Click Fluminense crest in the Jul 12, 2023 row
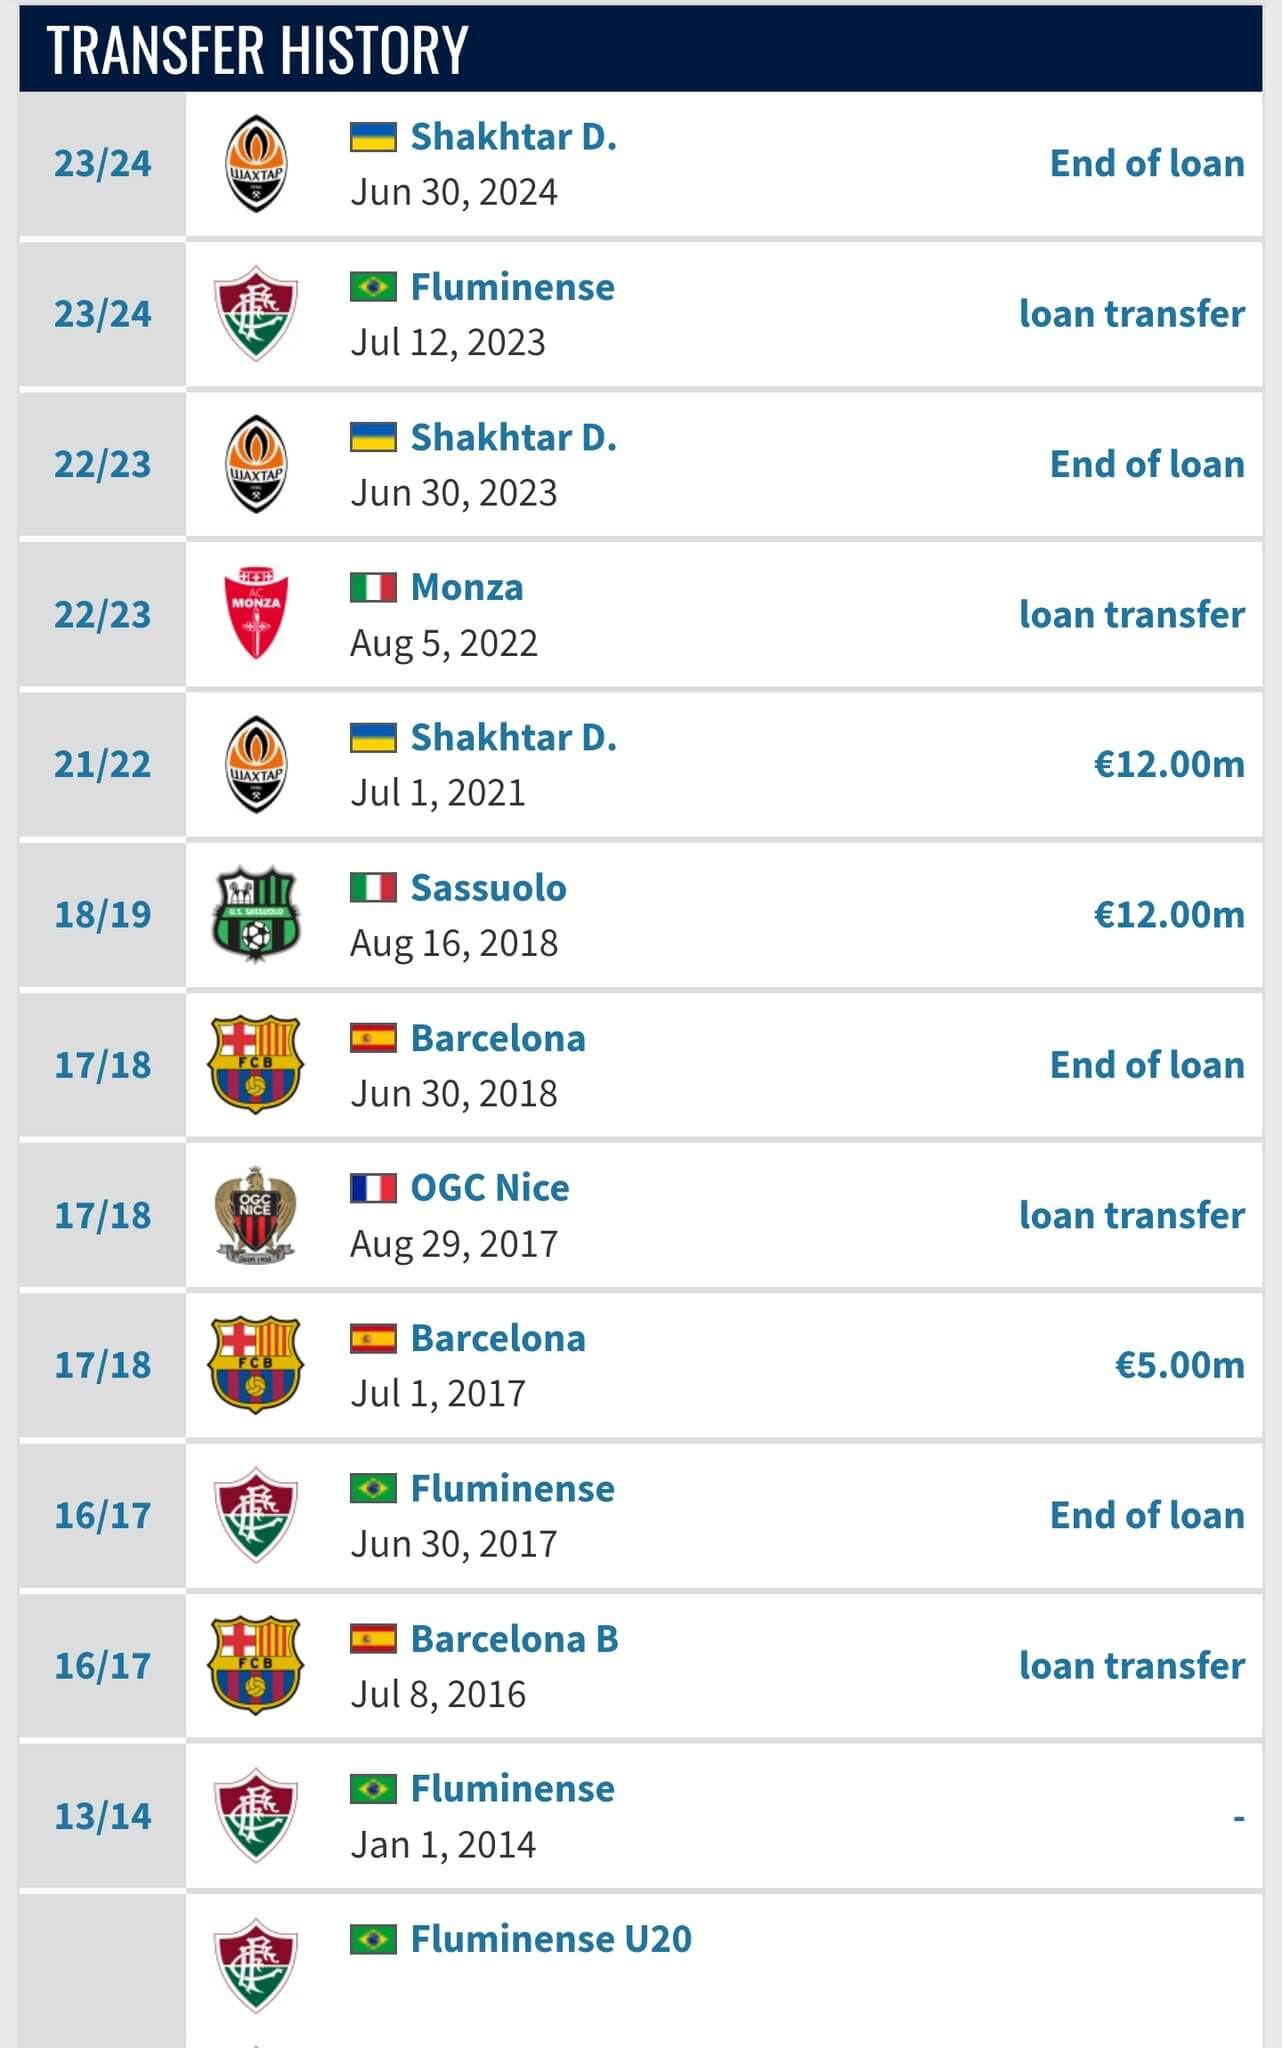The width and height of the screenshot is (1282, 2048). (x=256, y=314)
